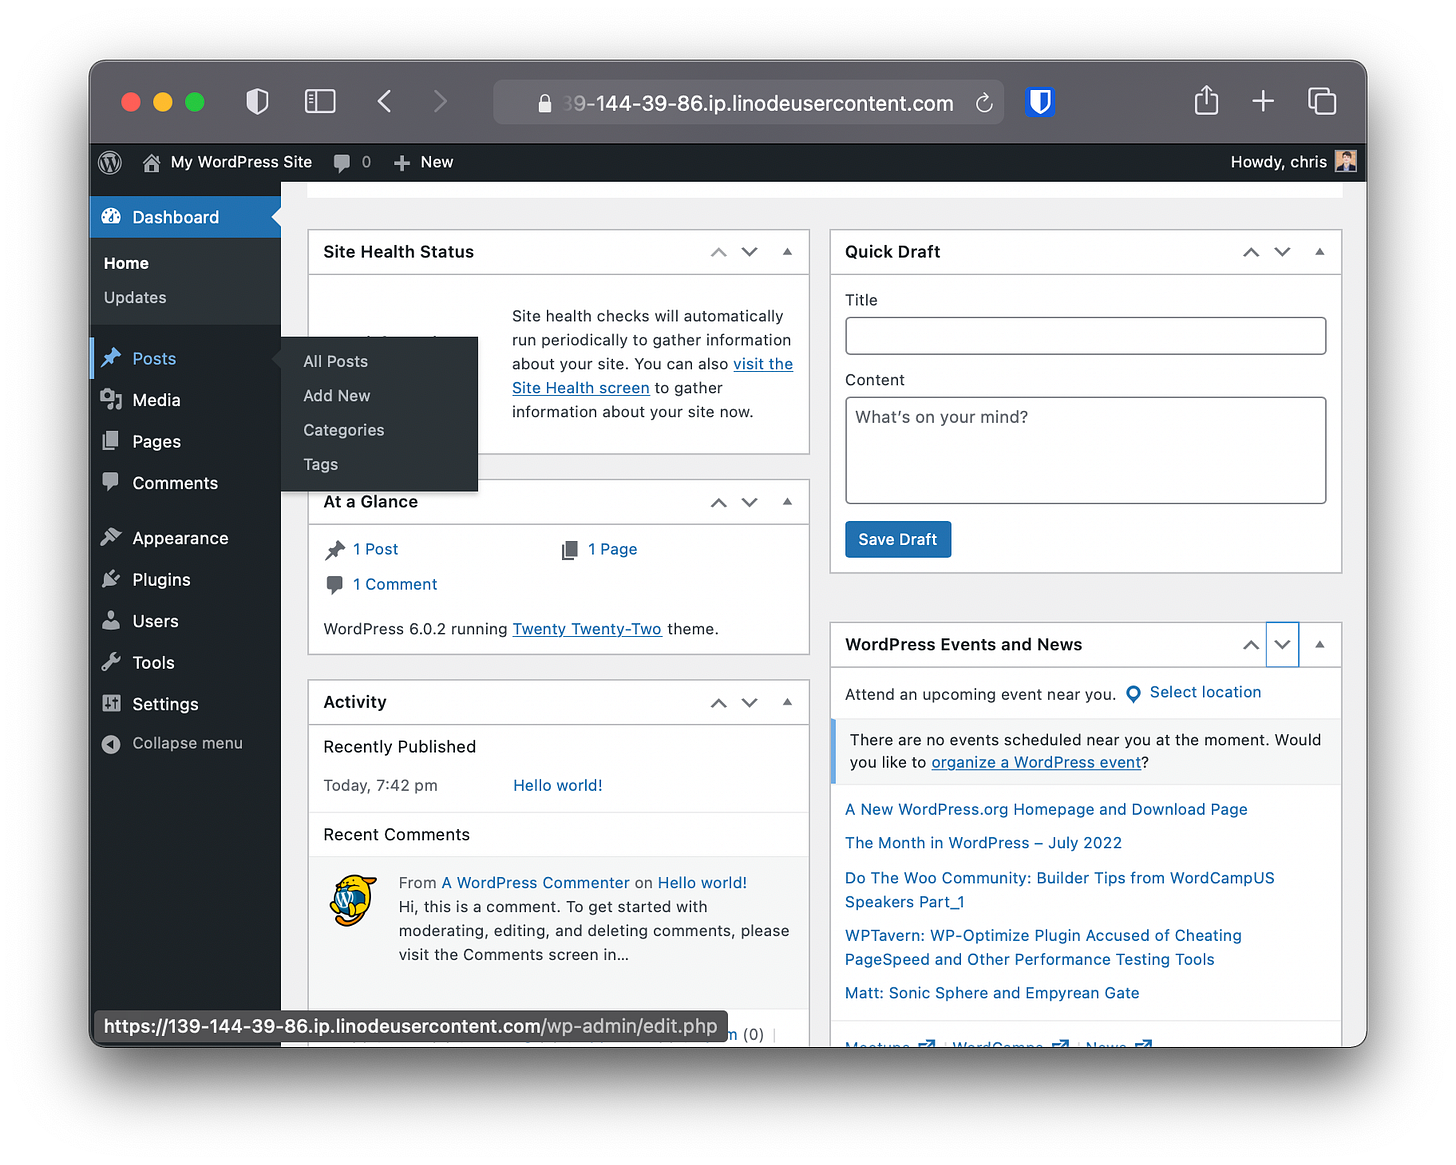1456x1165 pixels.
Task: Click the Plugins plug icon
Action: [x=111, y=579]
